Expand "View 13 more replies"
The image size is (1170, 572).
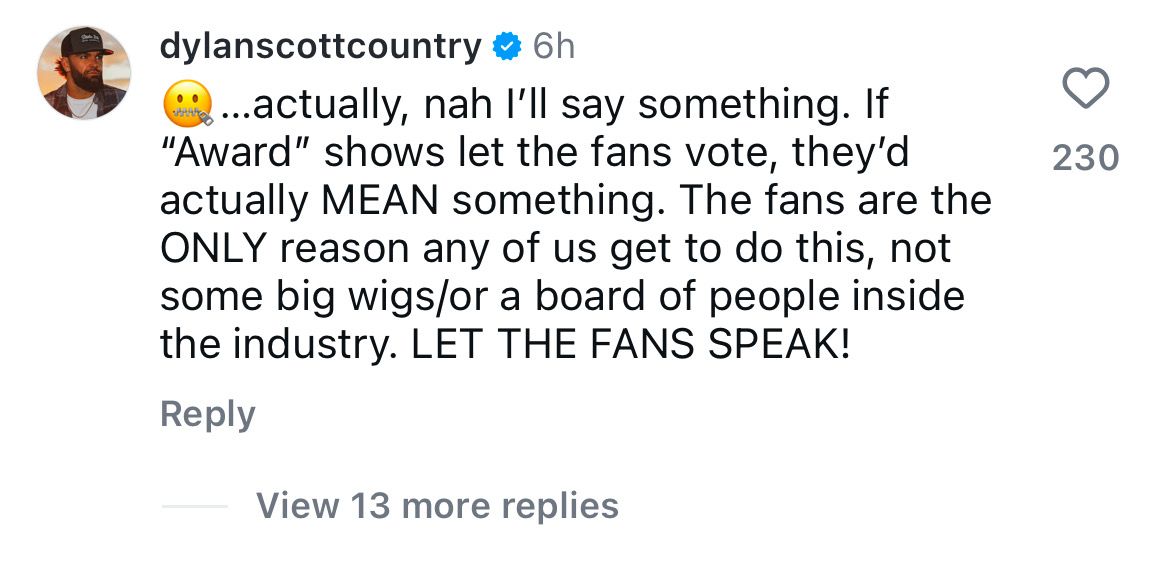click(437, 505)
